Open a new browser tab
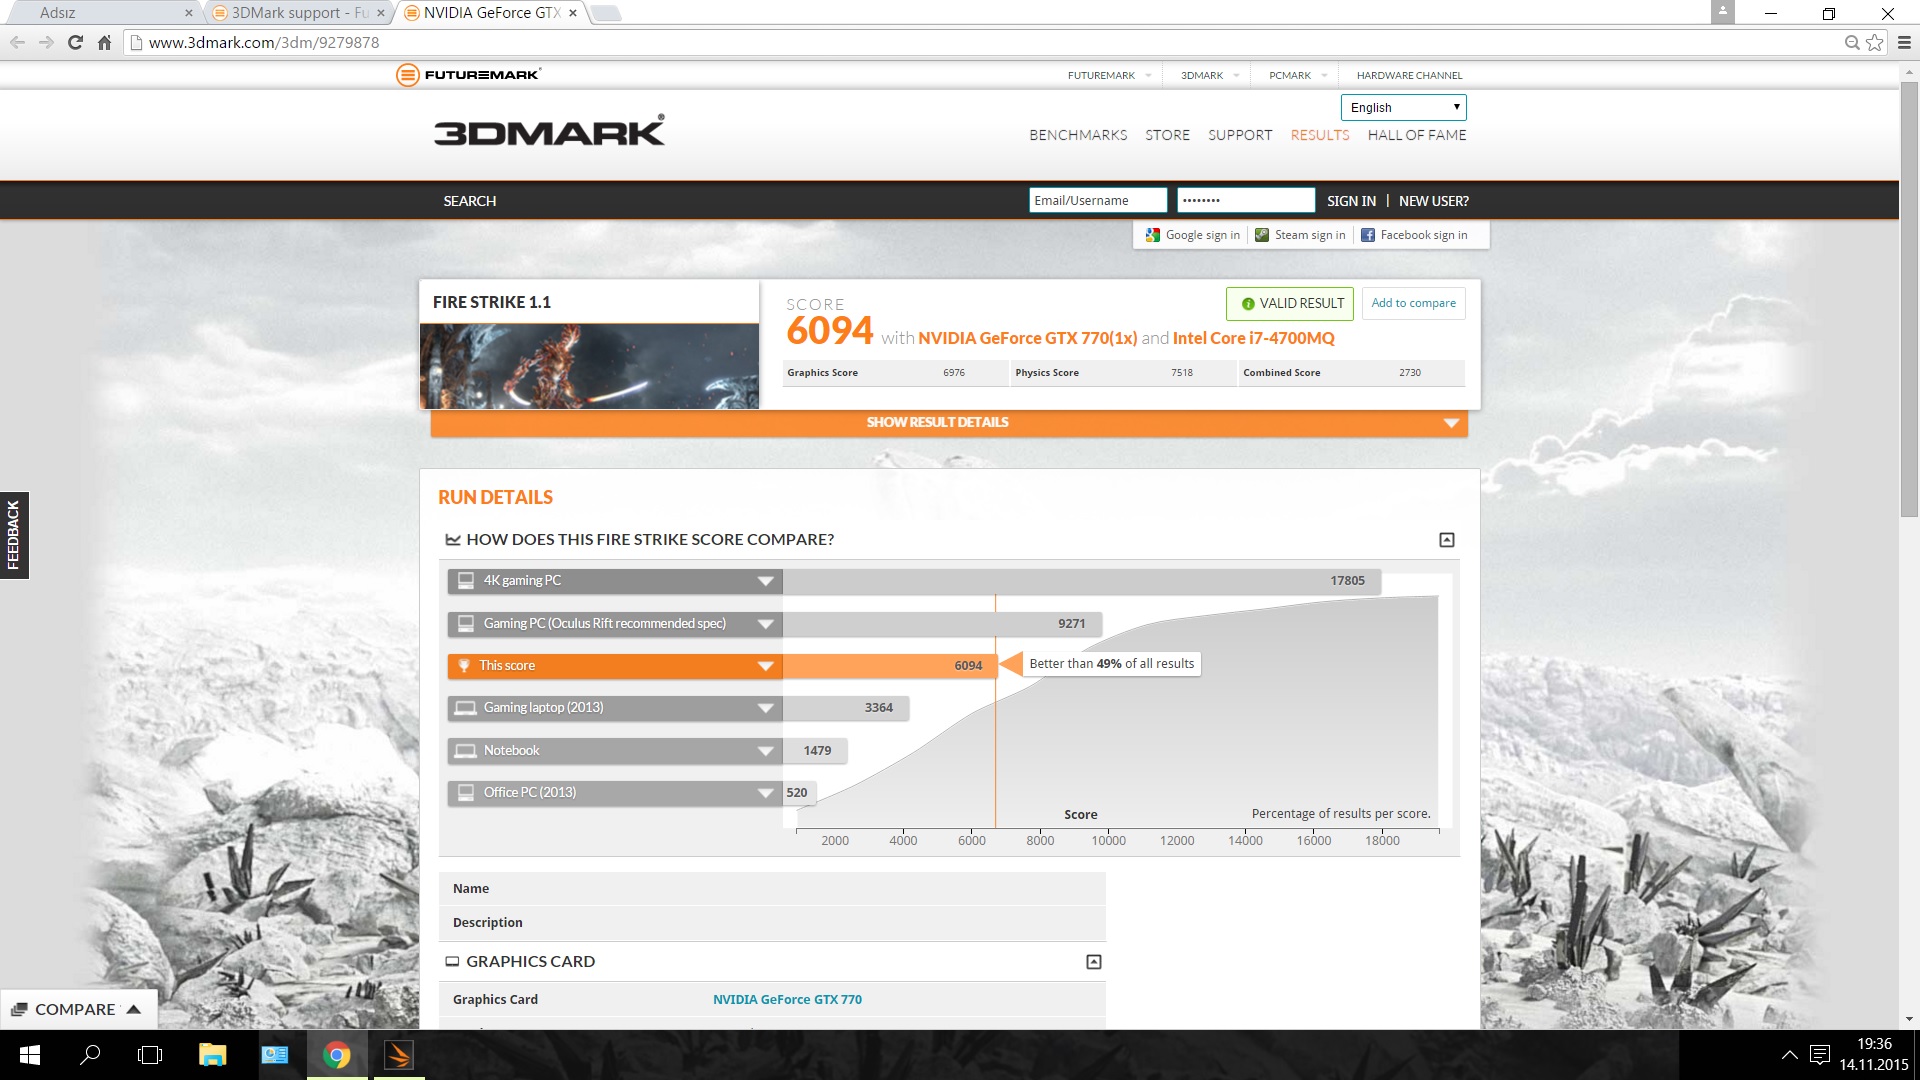The width and height of the screenshot is (1920, 1080). point(606,13)
